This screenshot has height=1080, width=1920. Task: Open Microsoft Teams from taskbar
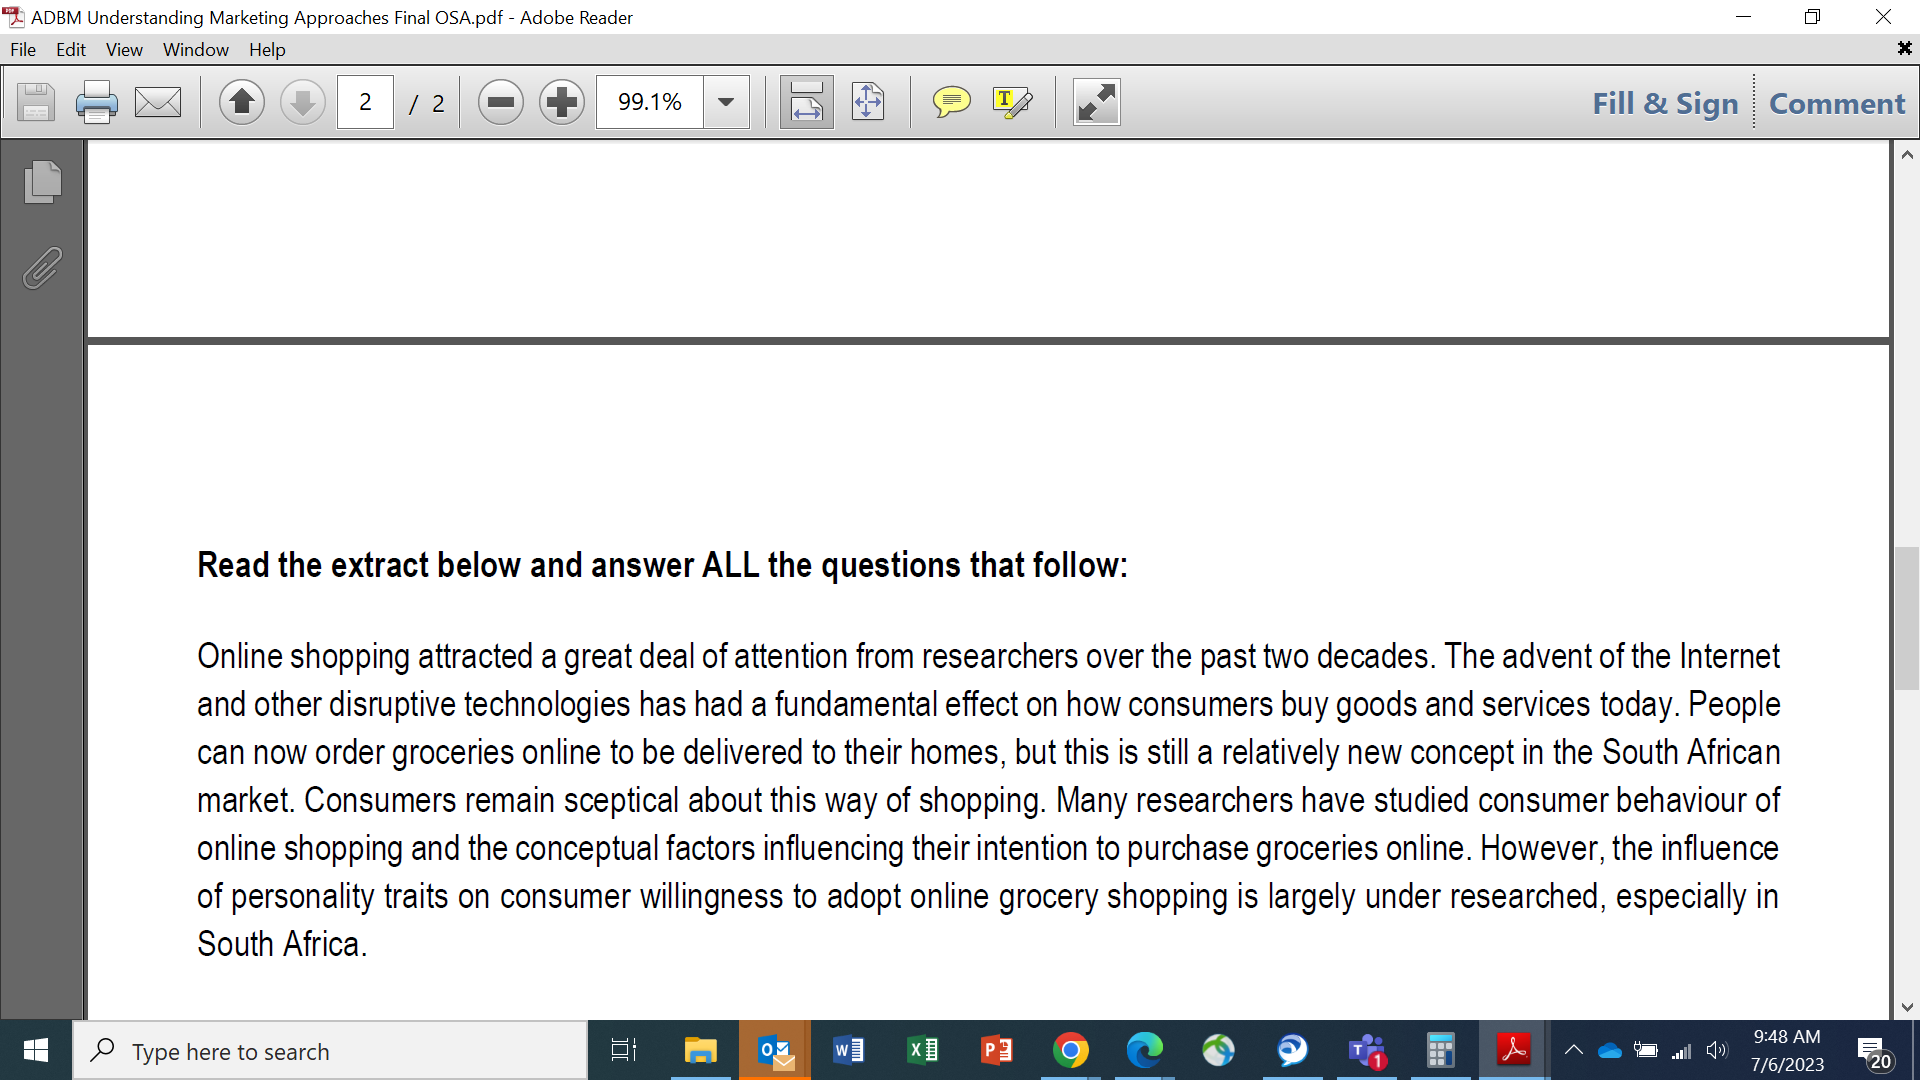pyautogui.click(x=1366, y=1050)
